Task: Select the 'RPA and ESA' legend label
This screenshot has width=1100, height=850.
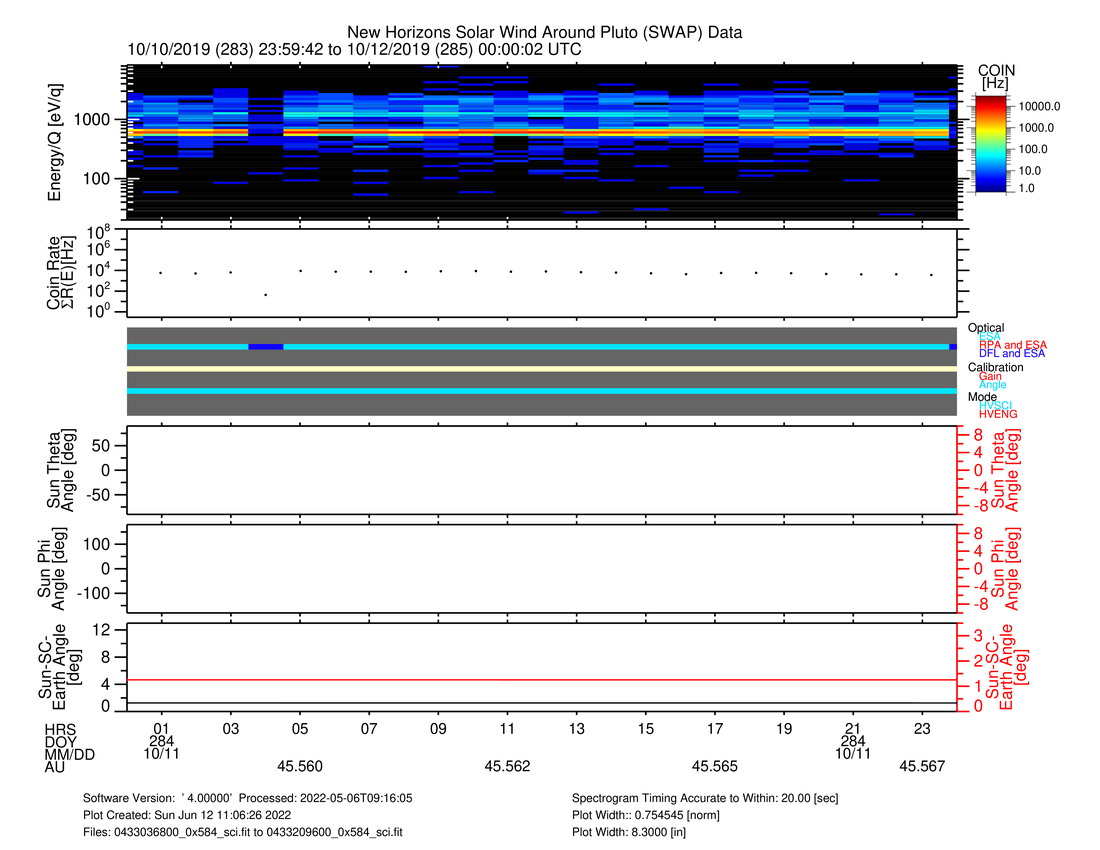Action: click(x=1012, y=345)
